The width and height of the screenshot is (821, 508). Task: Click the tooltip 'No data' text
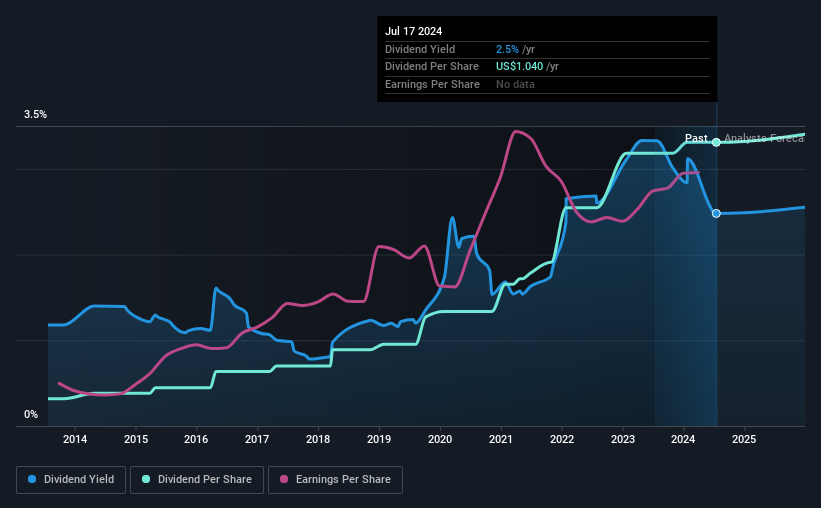pos(515,84)
